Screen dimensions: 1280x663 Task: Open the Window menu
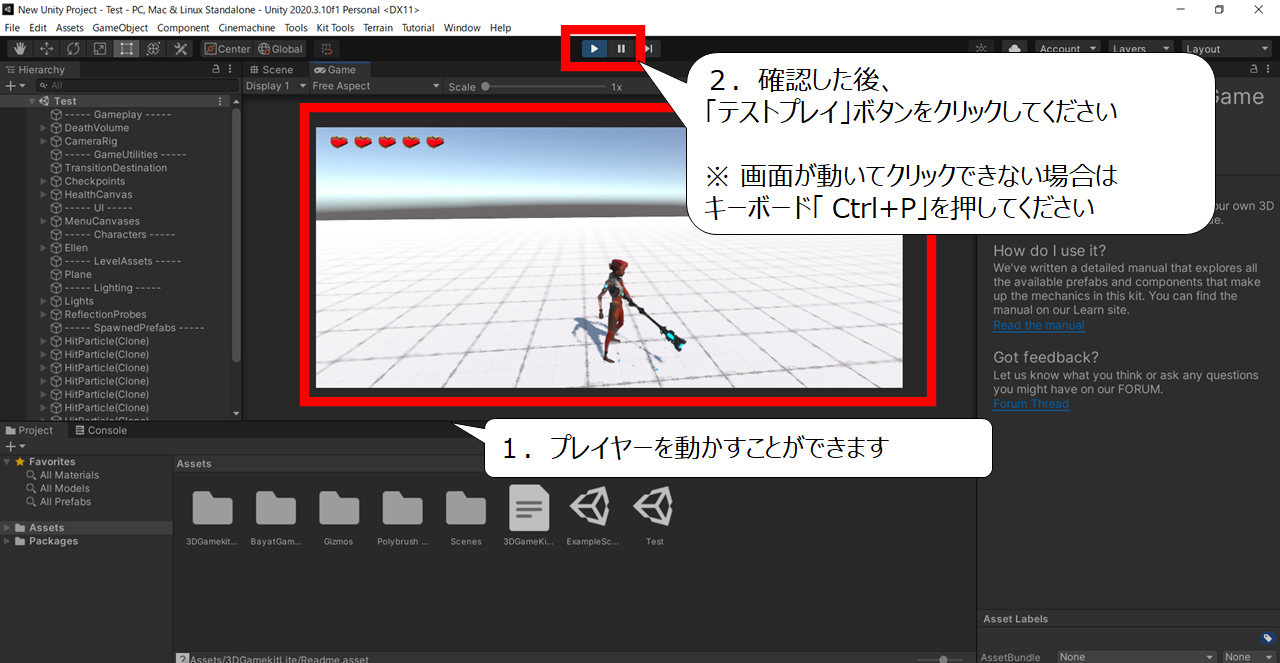(x=462, y=28)
